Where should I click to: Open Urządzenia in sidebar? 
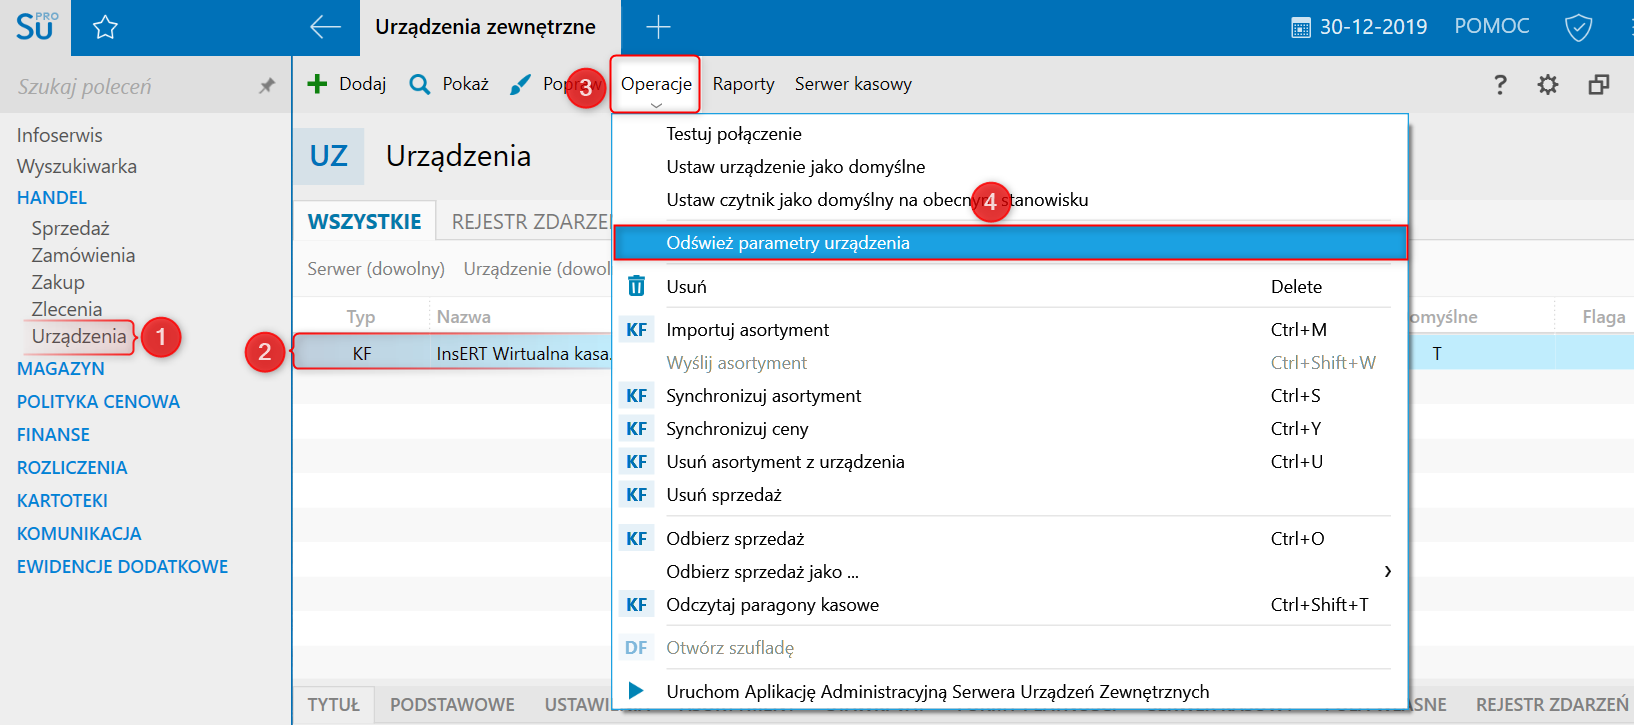click(x=79, y=336)
